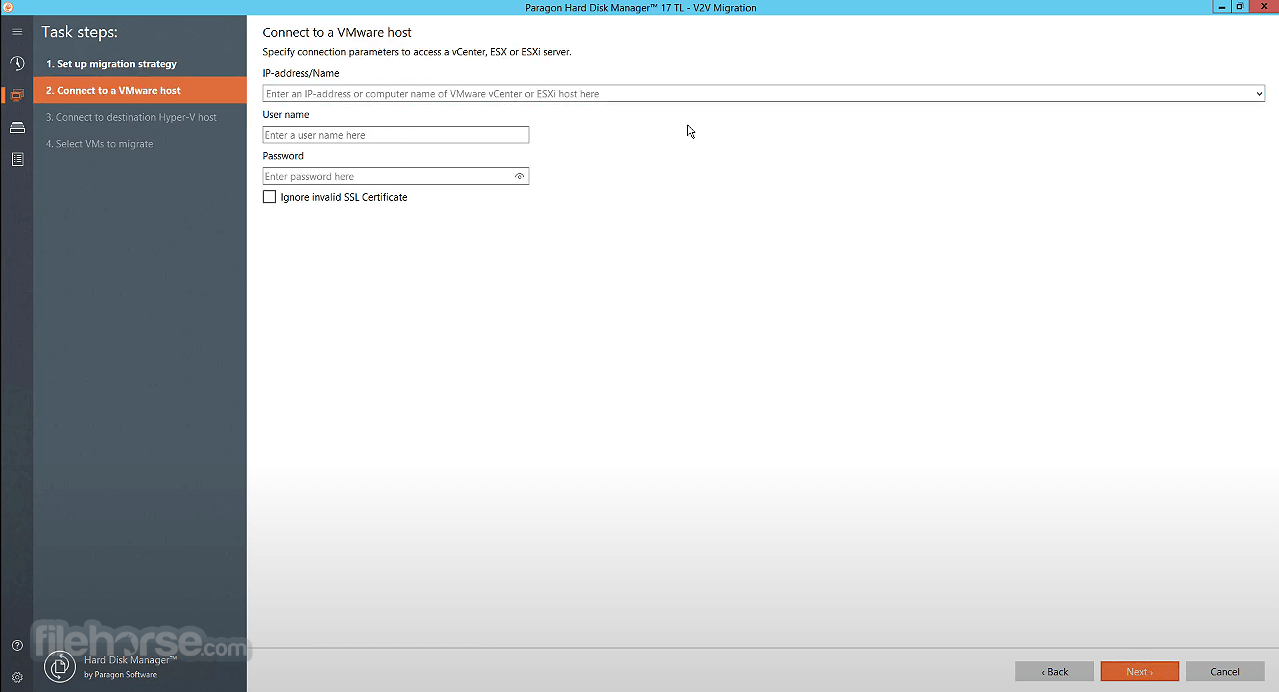Image resolution: width=1279 pixels, height=692 pixels.
Task: Click the 'User name' label
Action: (x=286, y=115)
